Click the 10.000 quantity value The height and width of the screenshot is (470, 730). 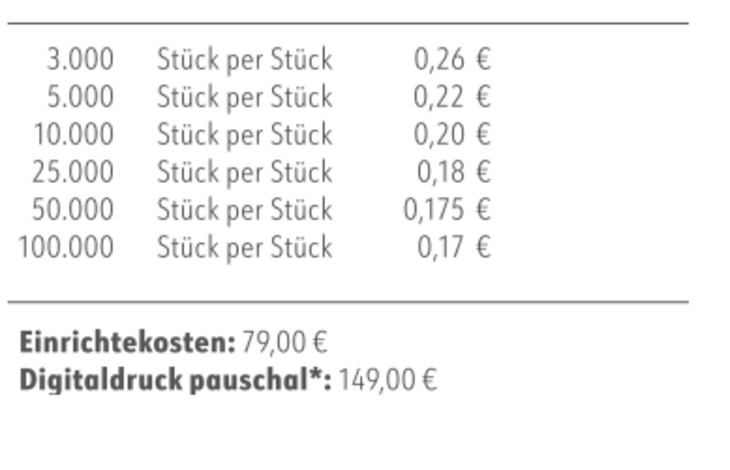click(x=74, y=134)
